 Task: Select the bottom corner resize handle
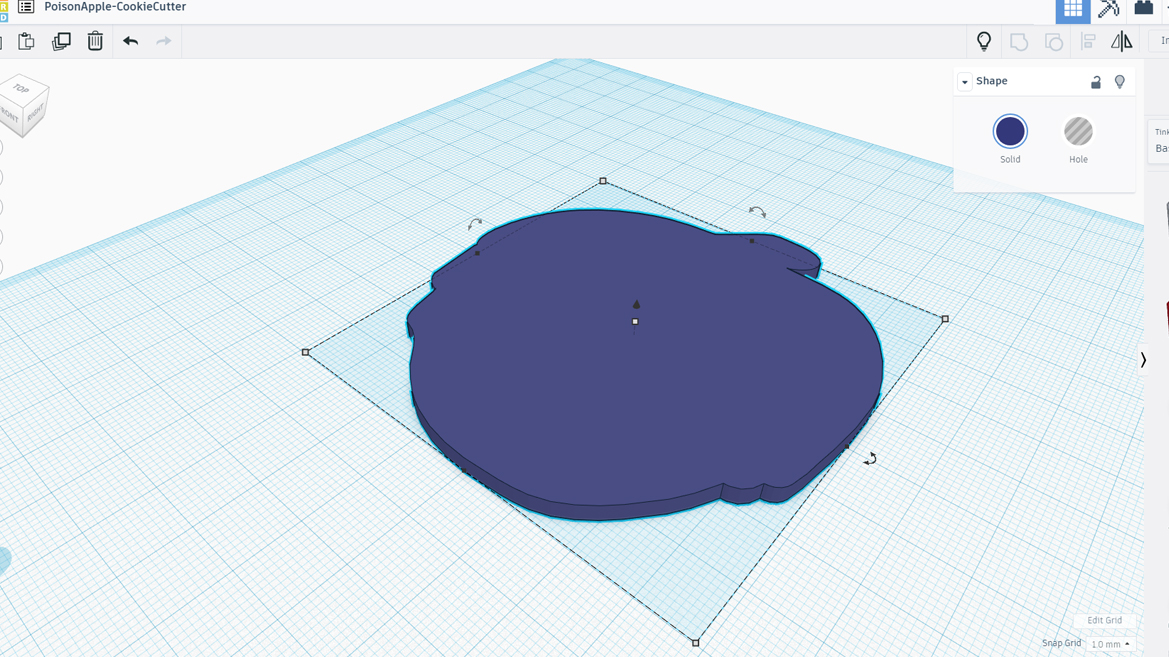[x=696, y=642]
